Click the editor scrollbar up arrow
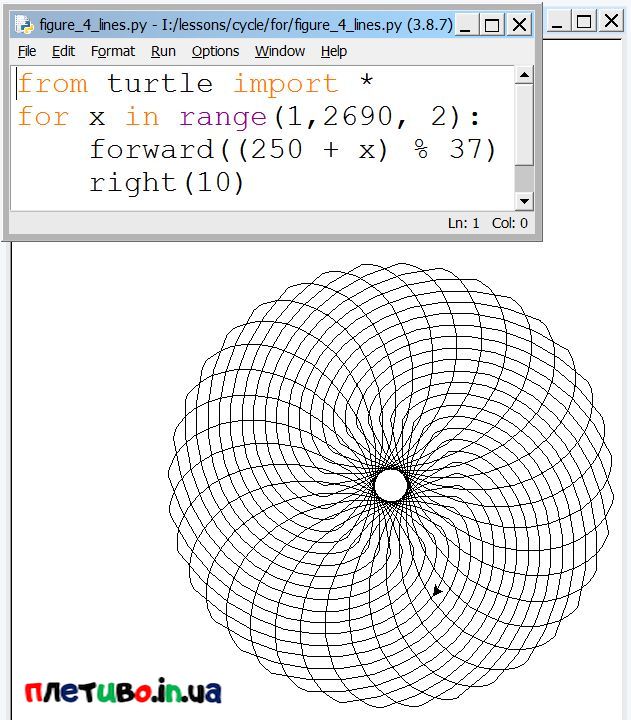The height and width of the screenshot is (720, 631). pyautogui.click(x=524, y=75)
